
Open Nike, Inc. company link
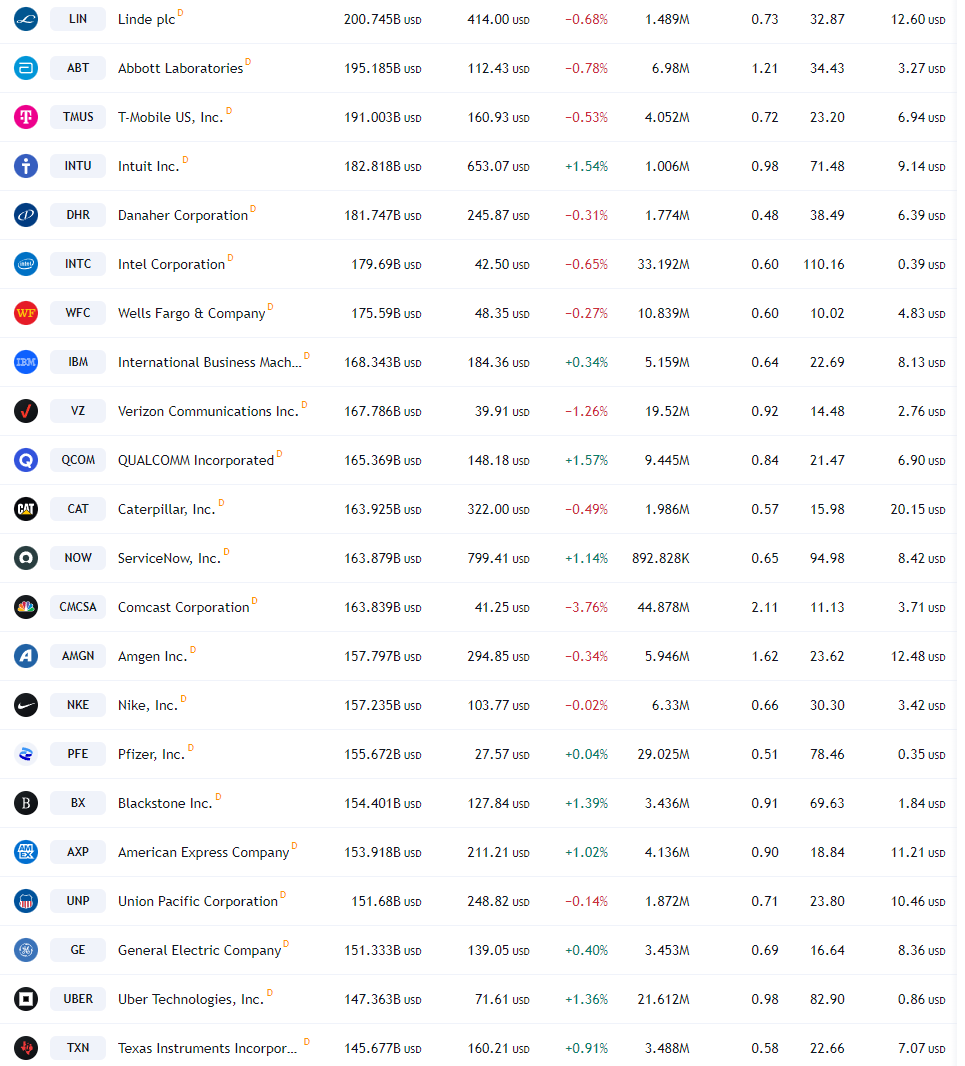coord(148,705)
